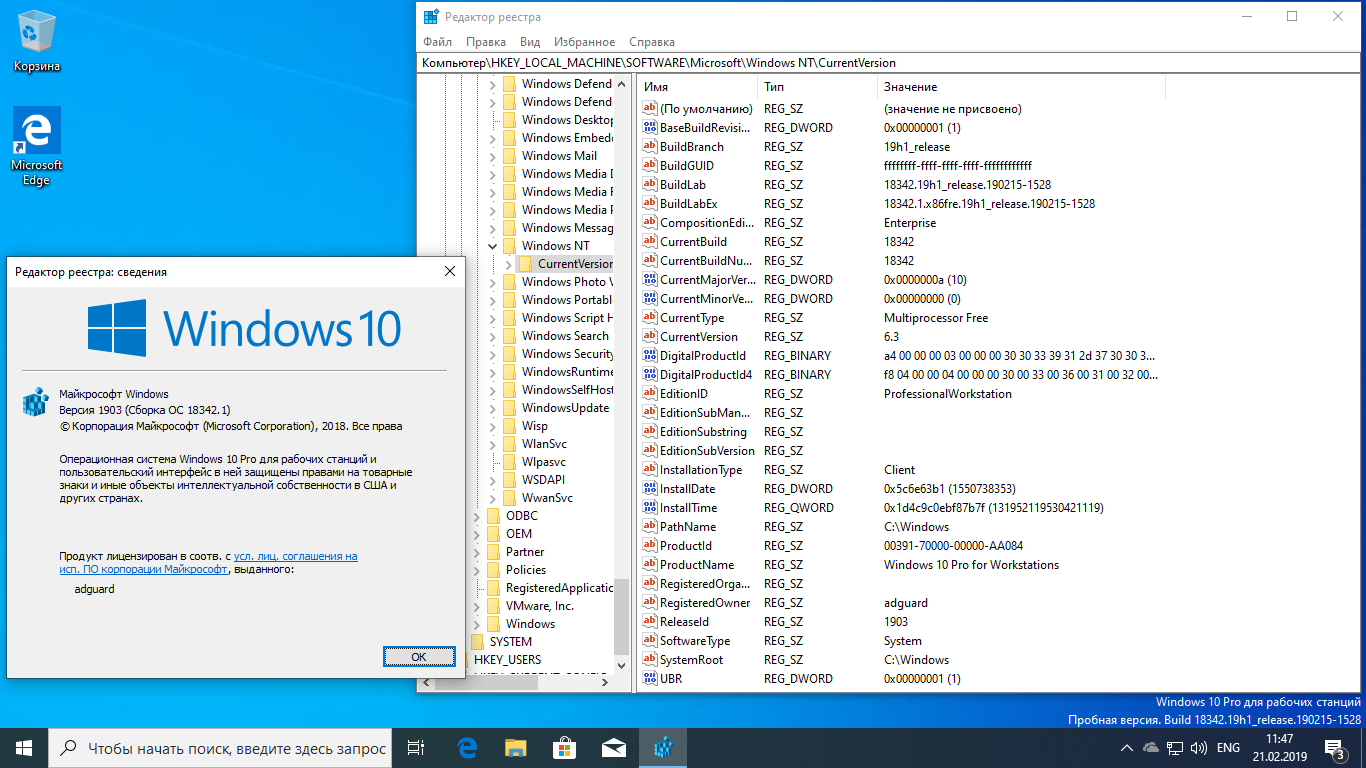Collapse the Windows NT tree node
This screenshot has width=1366, height=768.
click(492, 246)
